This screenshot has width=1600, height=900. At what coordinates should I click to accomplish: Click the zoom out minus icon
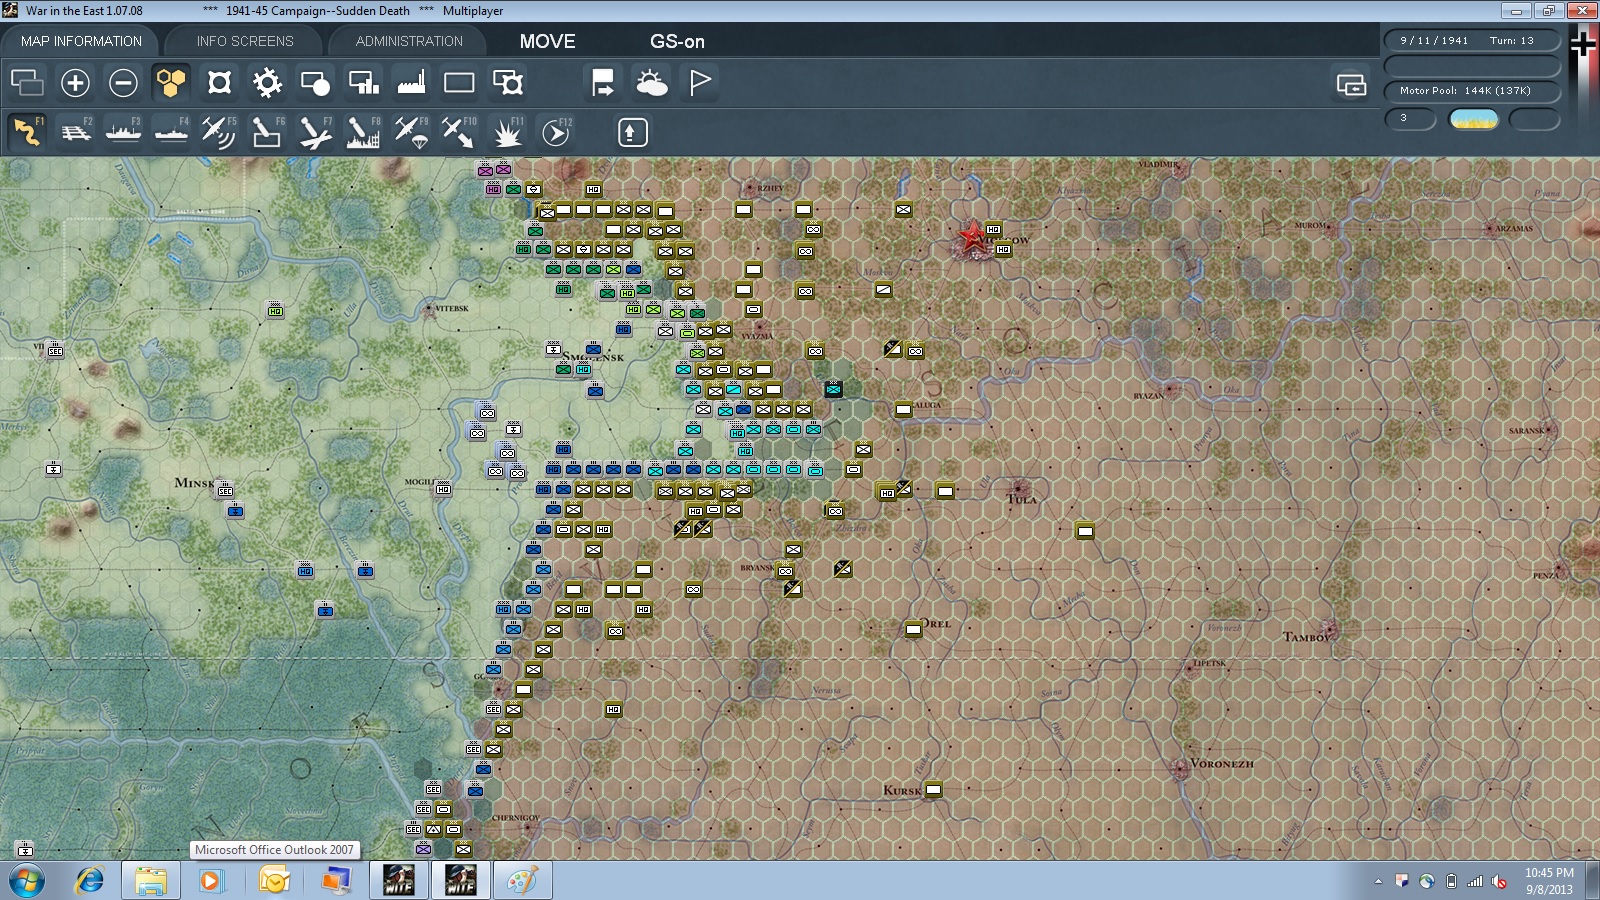click(x=123, y=83)
